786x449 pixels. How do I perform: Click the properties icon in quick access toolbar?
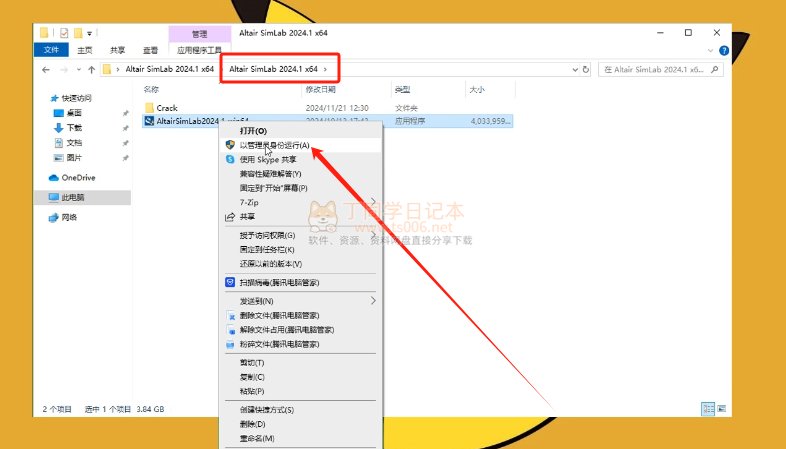(x=64, y=33)
